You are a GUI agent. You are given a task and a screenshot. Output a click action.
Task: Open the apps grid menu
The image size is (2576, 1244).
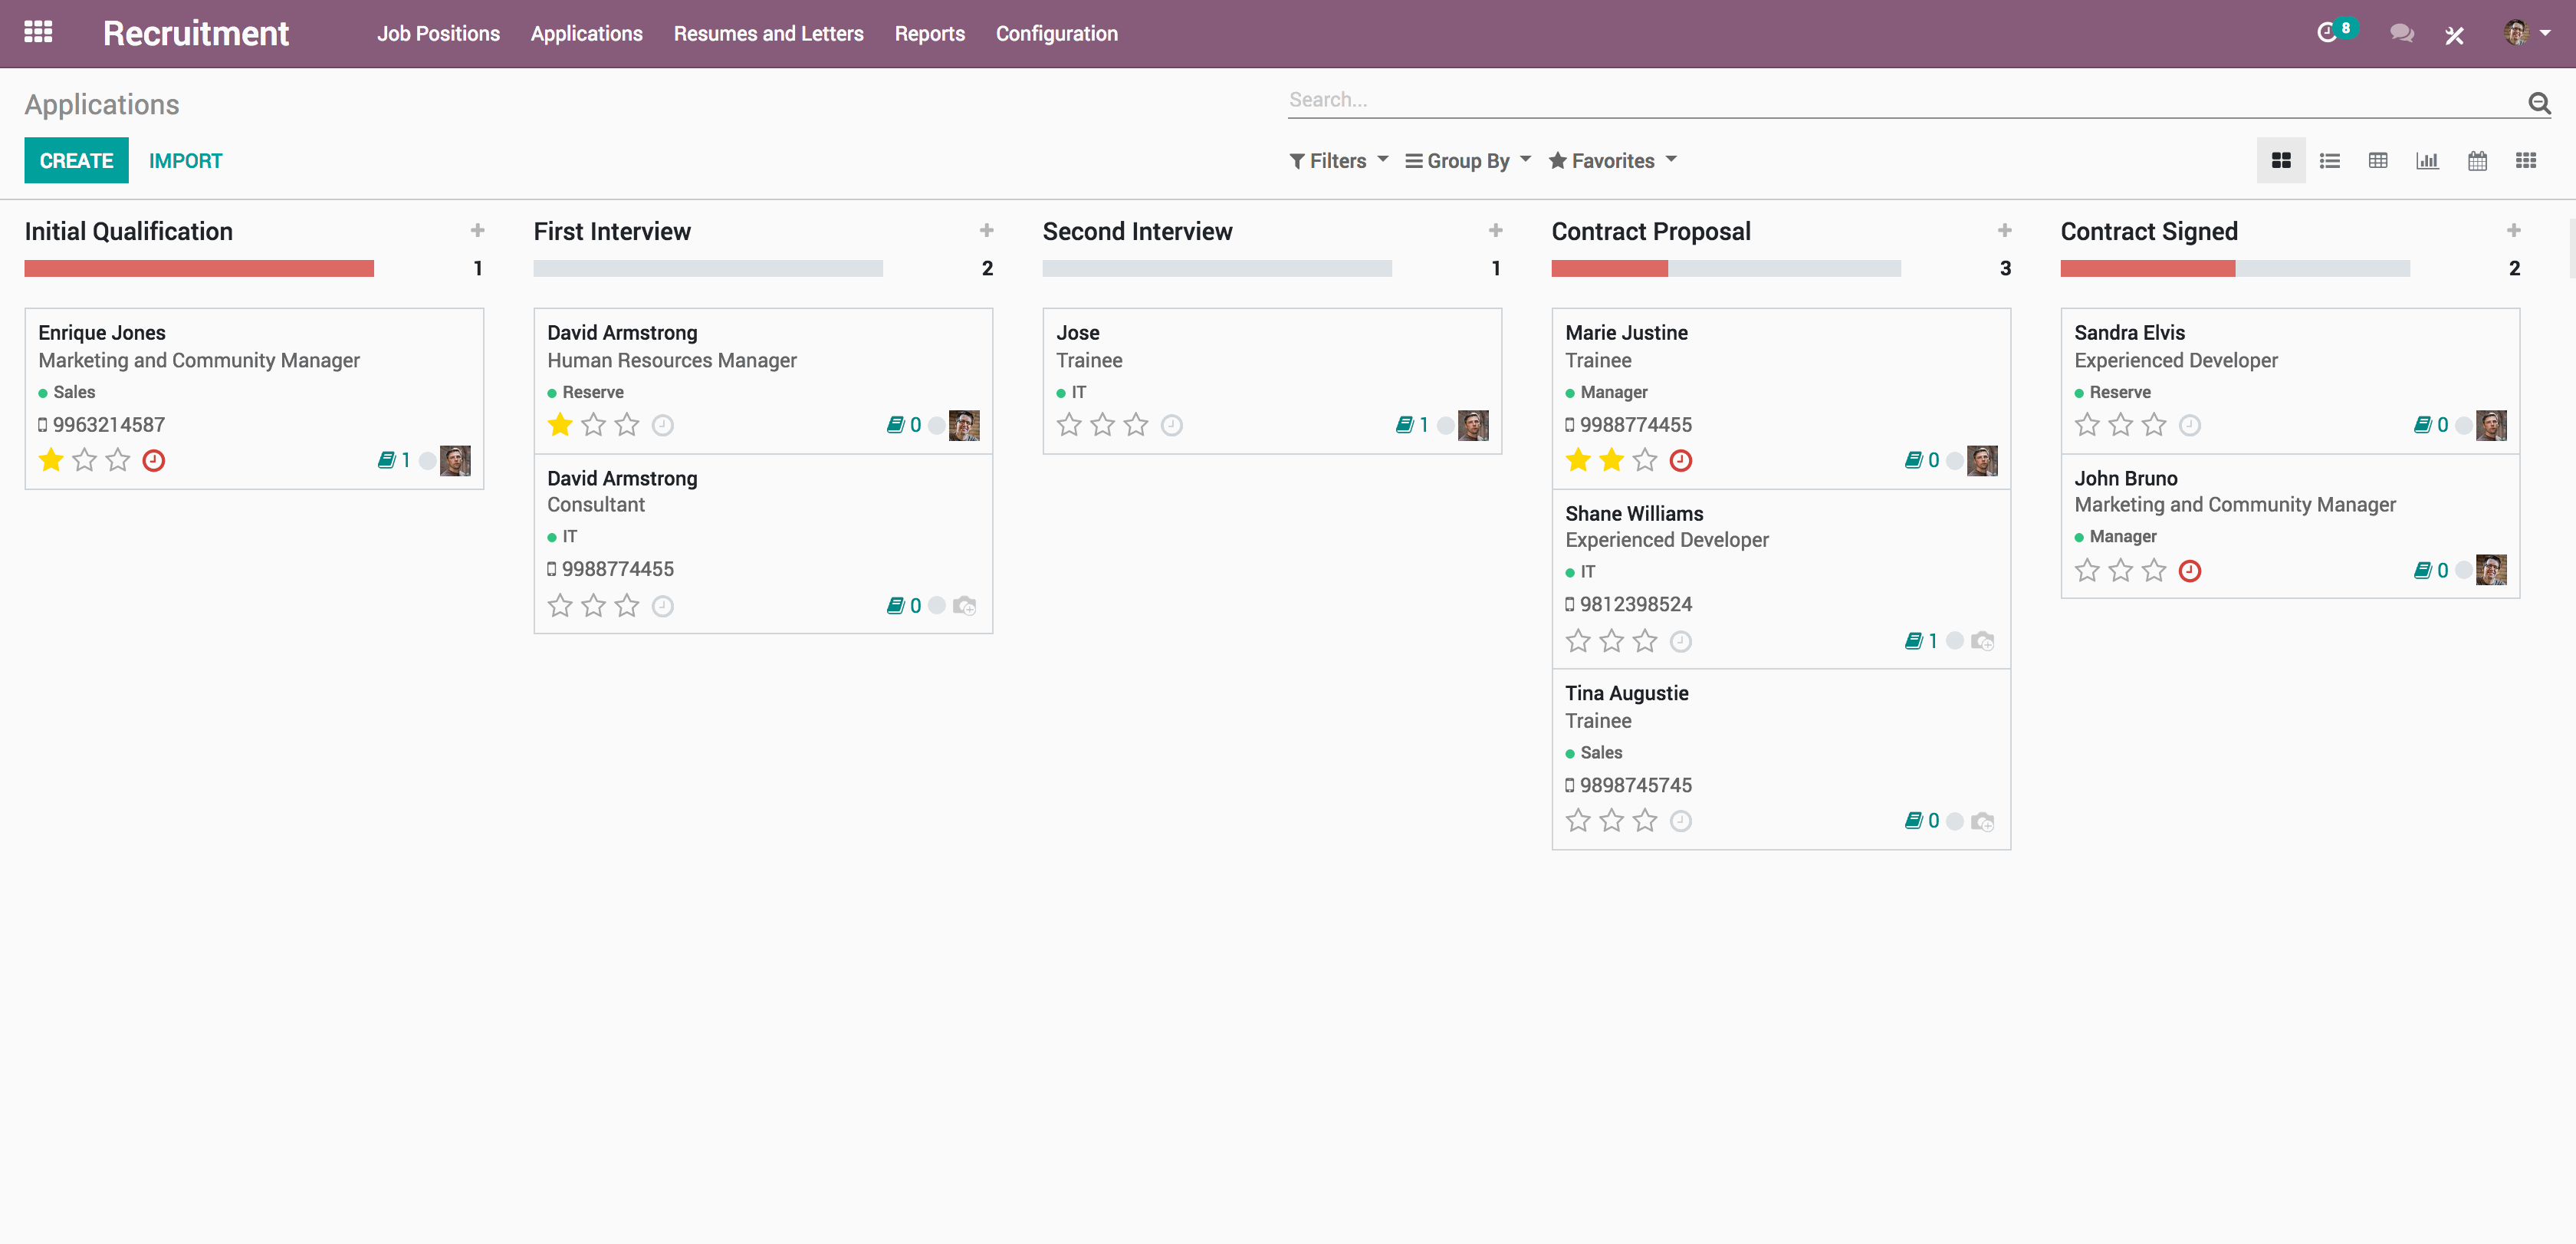[38, 32]
